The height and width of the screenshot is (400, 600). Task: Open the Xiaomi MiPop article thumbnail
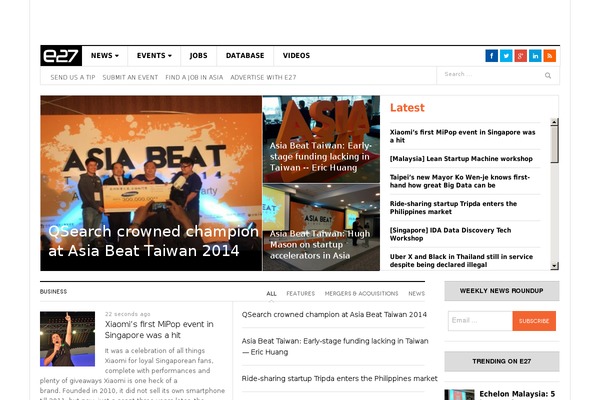click(67, 339)
